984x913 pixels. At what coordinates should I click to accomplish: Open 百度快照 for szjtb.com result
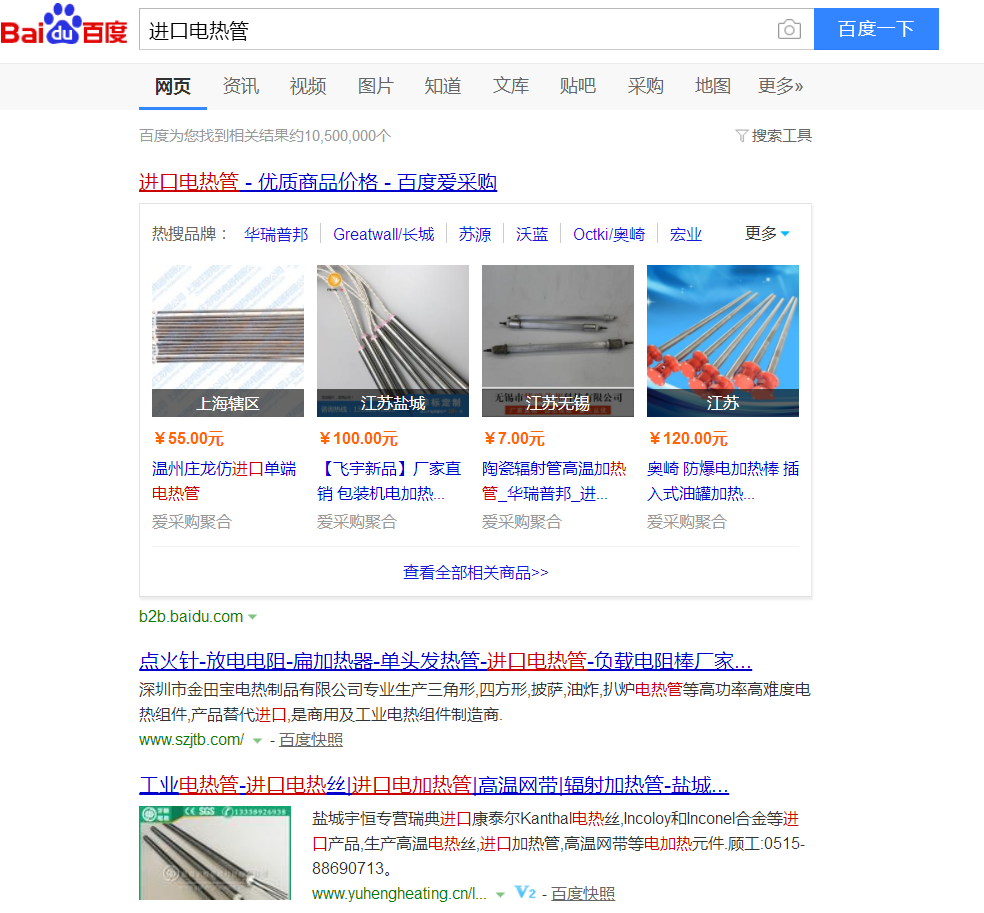pos(311,740)
